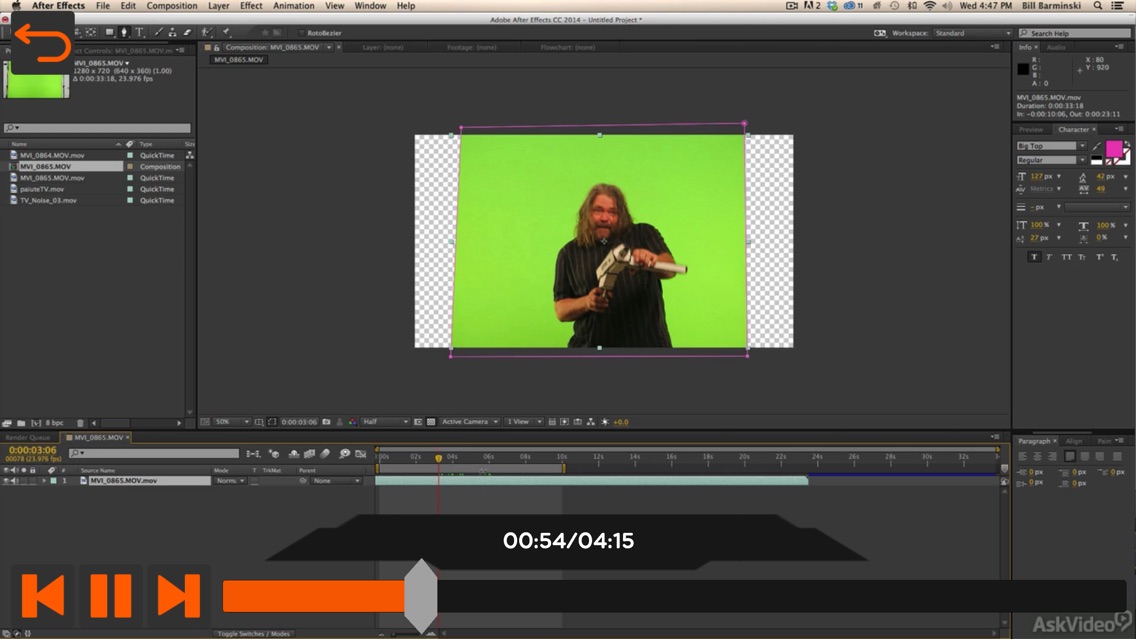Select the Horizontal Type tool

point(139,33)
